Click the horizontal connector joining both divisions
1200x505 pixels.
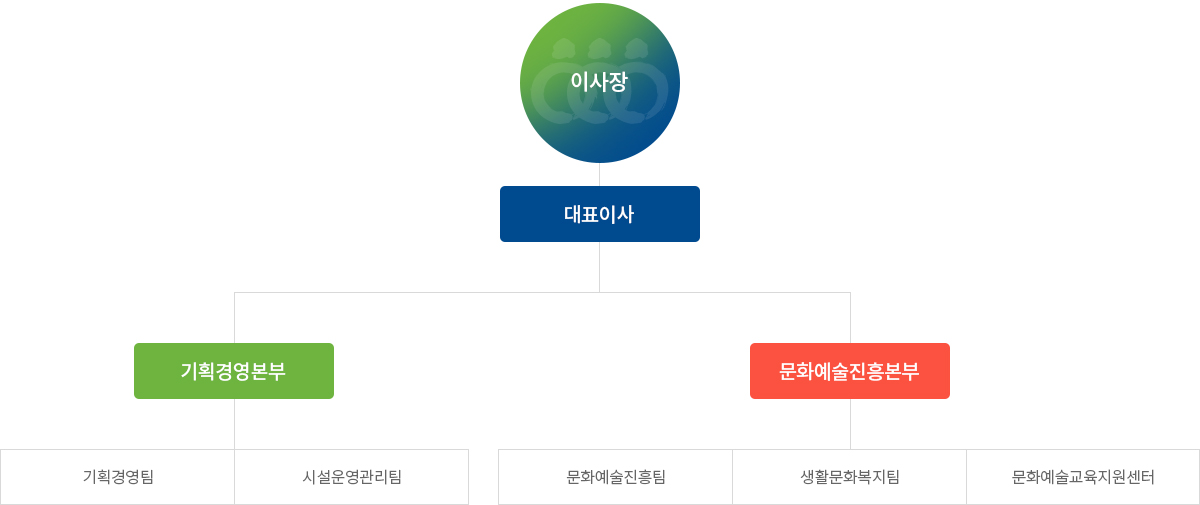pos(542,292)
